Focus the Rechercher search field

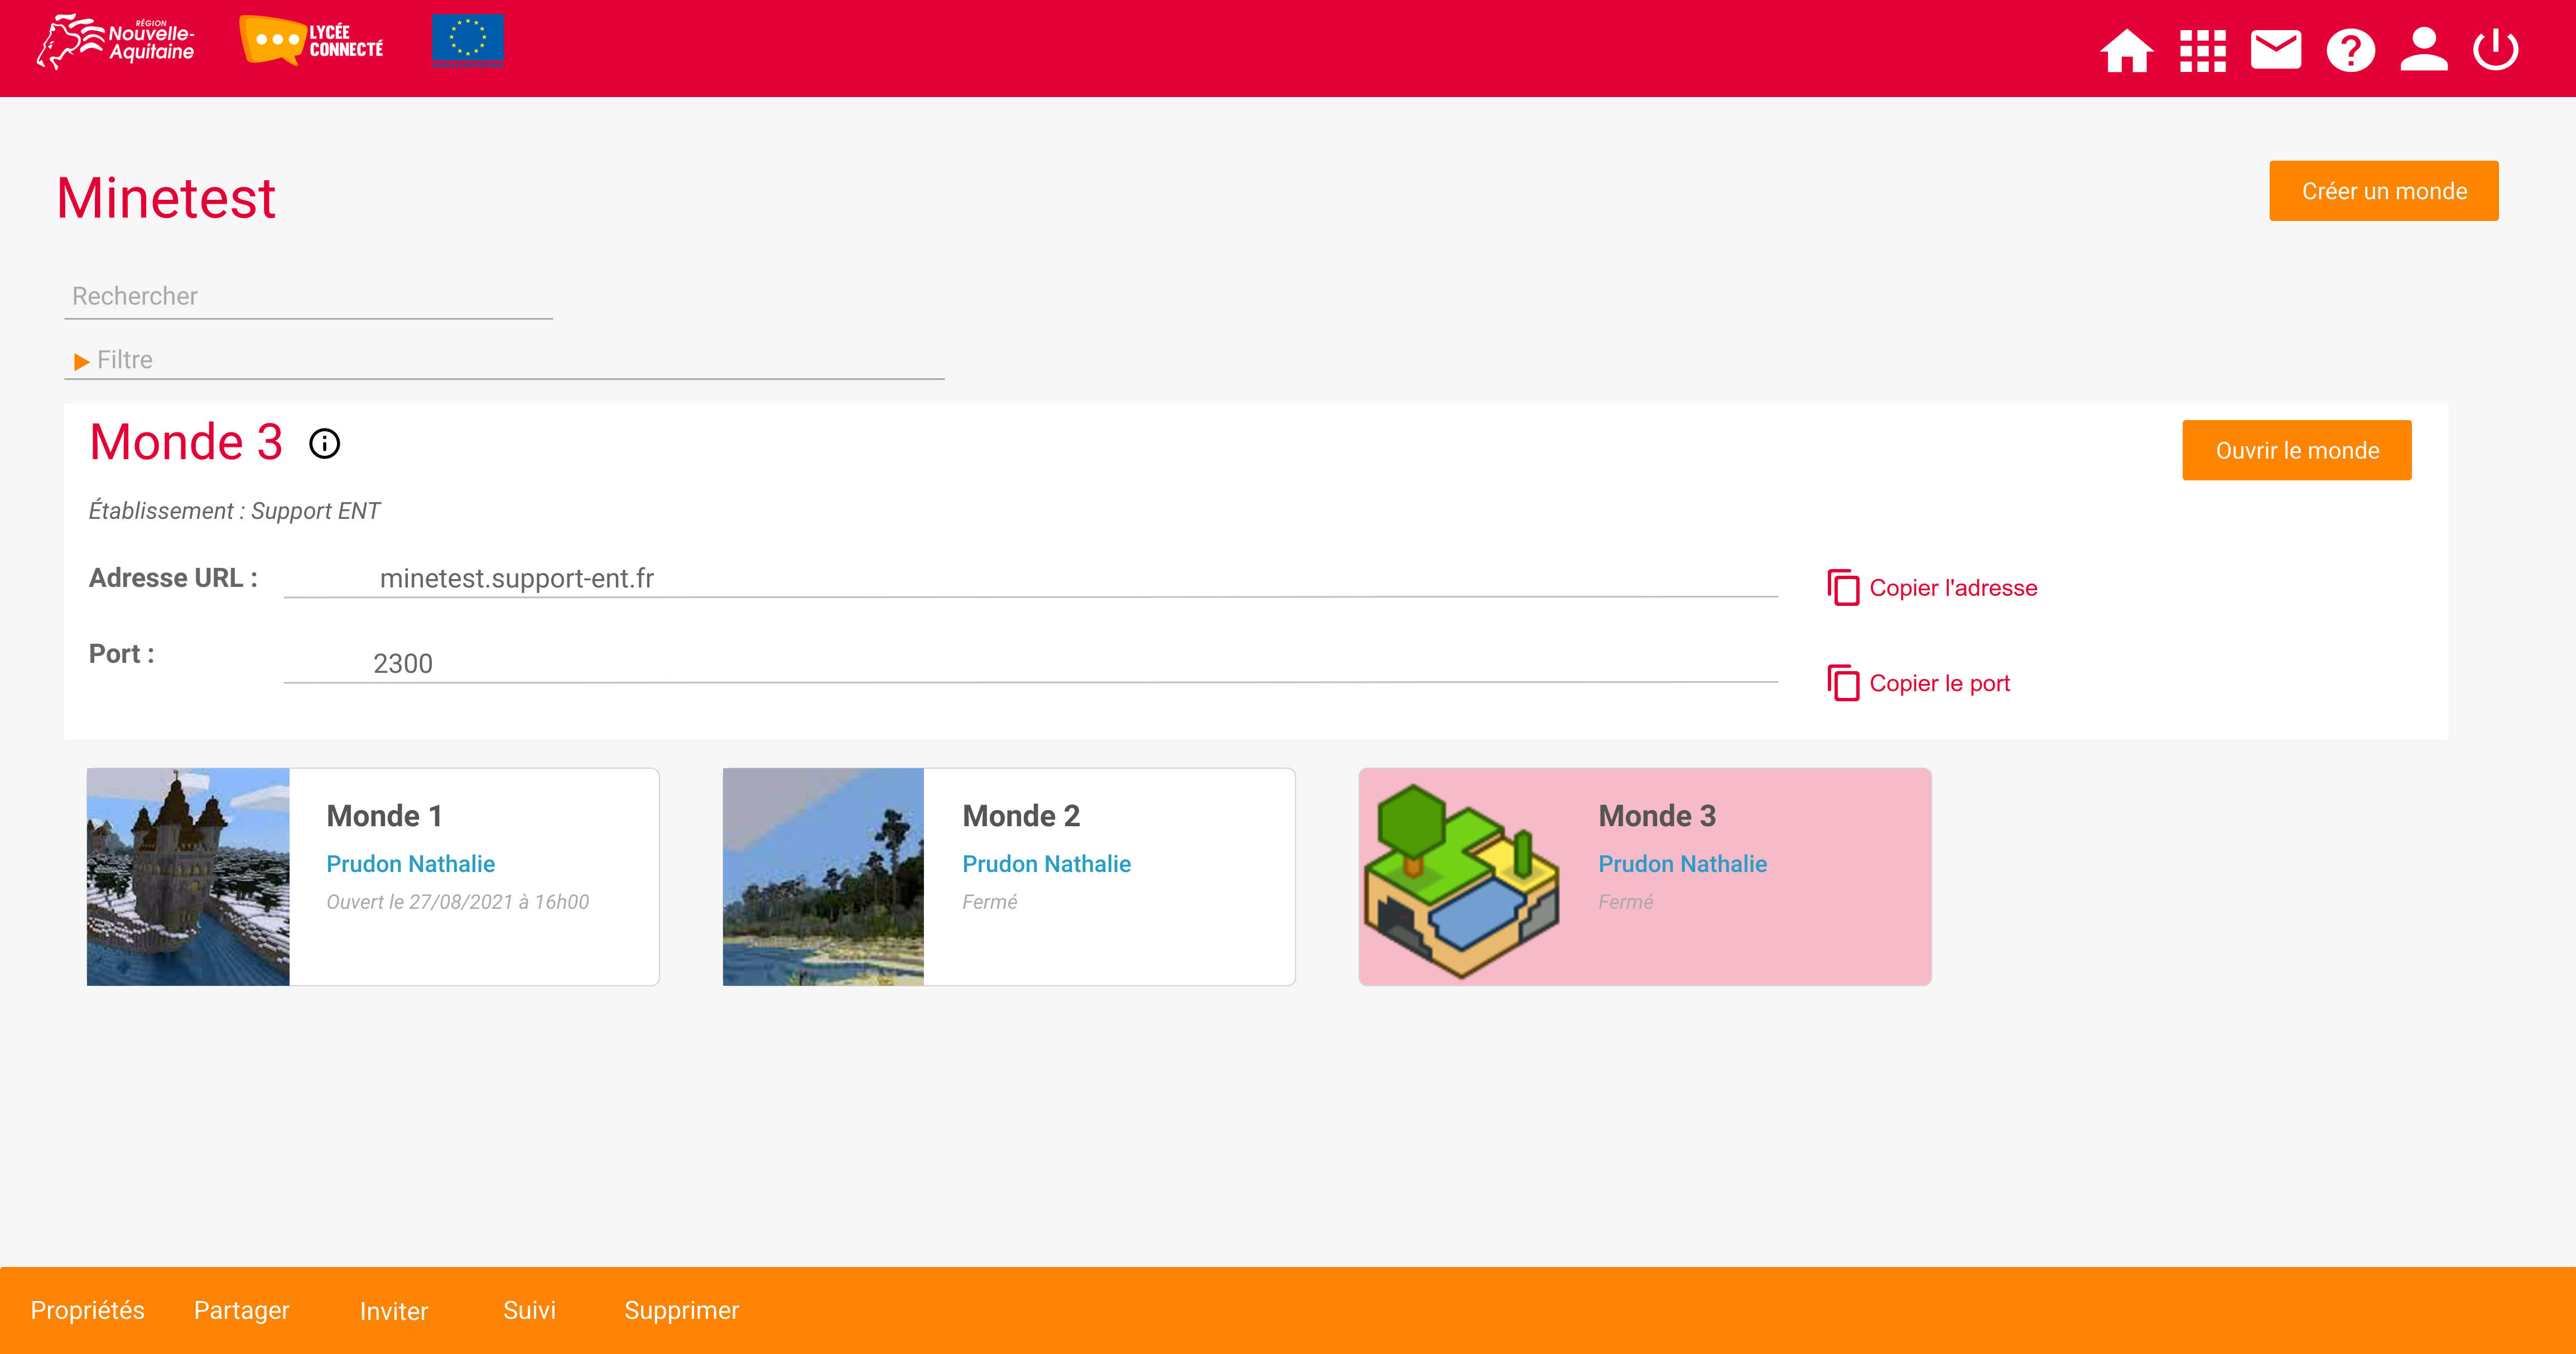[x=308, y=297]
